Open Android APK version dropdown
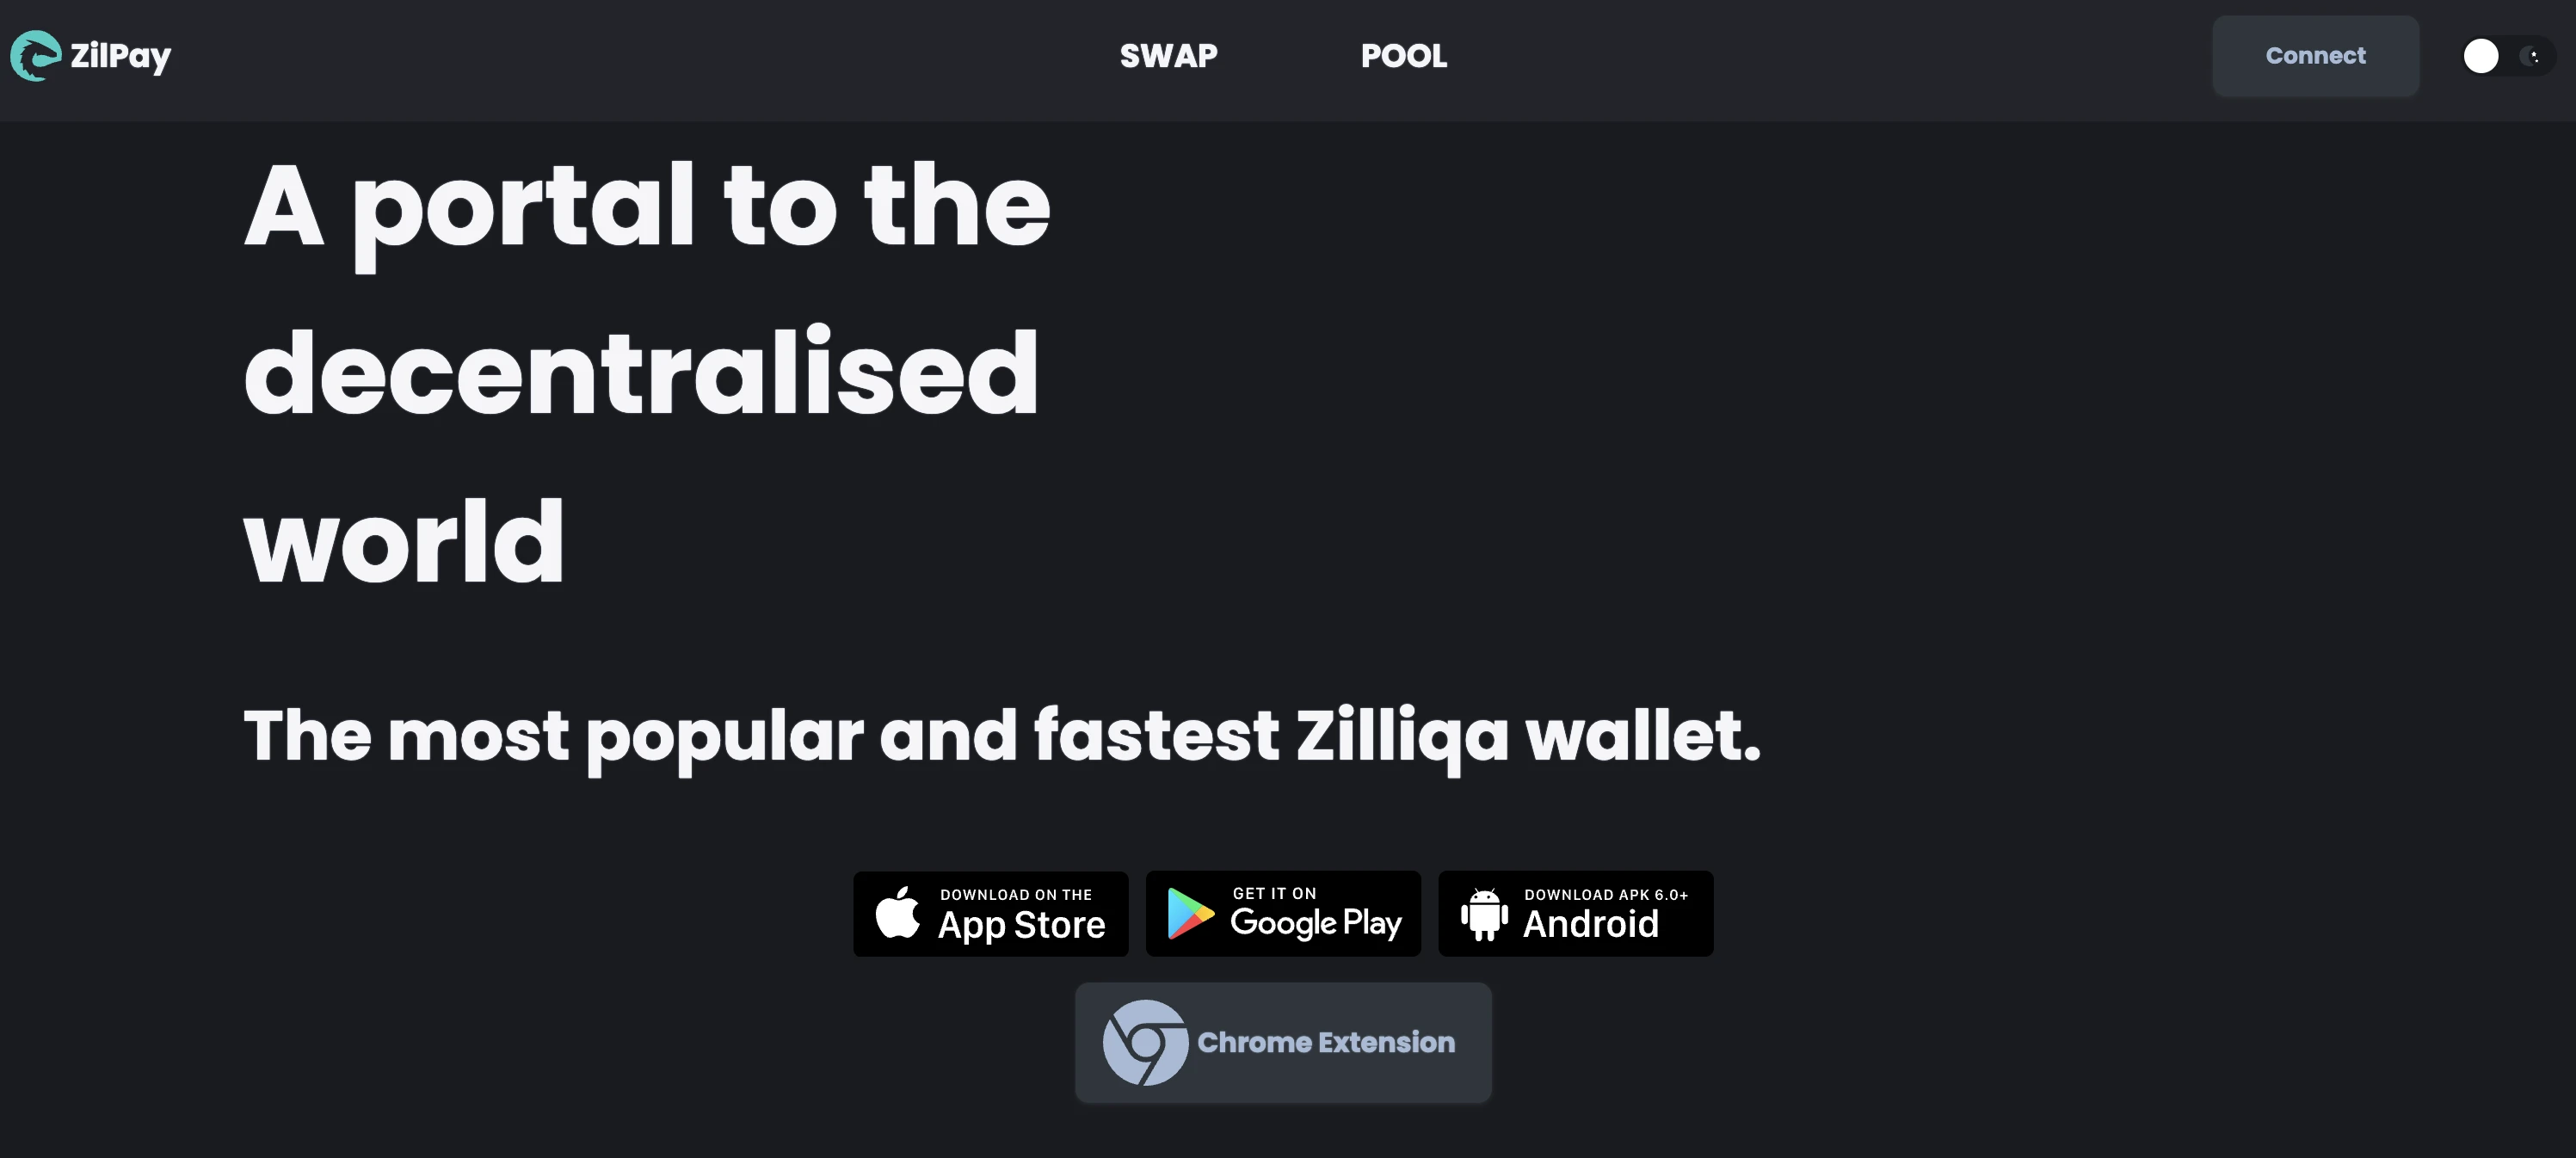The width and height of the screenshot is (2576, 1158). tap(1574, 912)
